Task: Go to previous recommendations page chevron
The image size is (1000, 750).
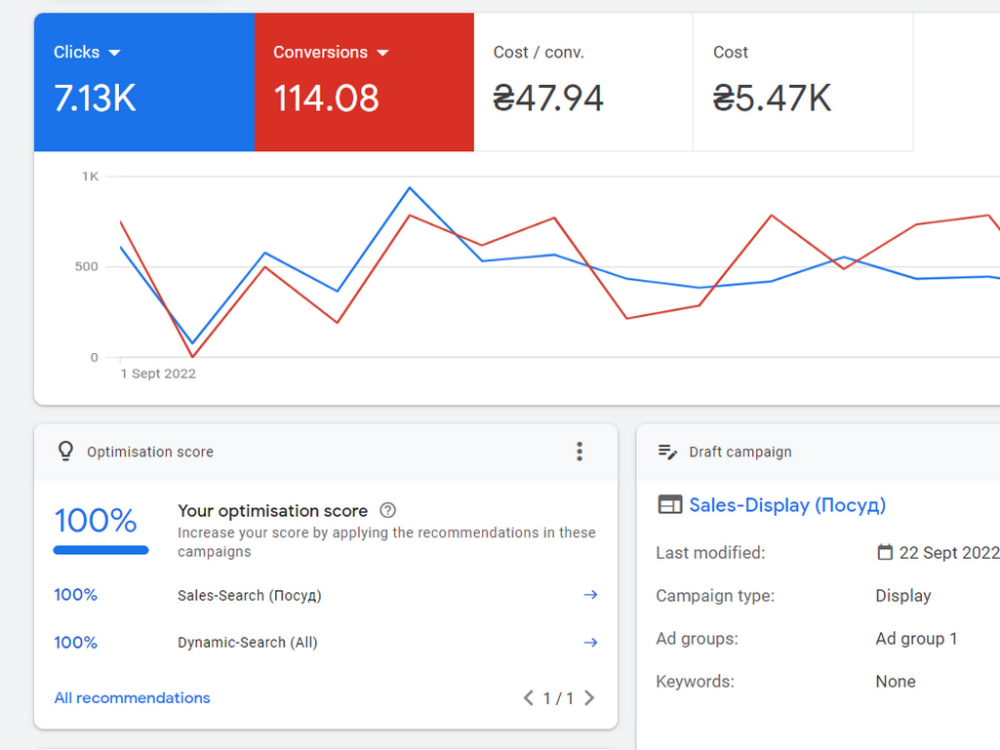Action: (528, 698)
